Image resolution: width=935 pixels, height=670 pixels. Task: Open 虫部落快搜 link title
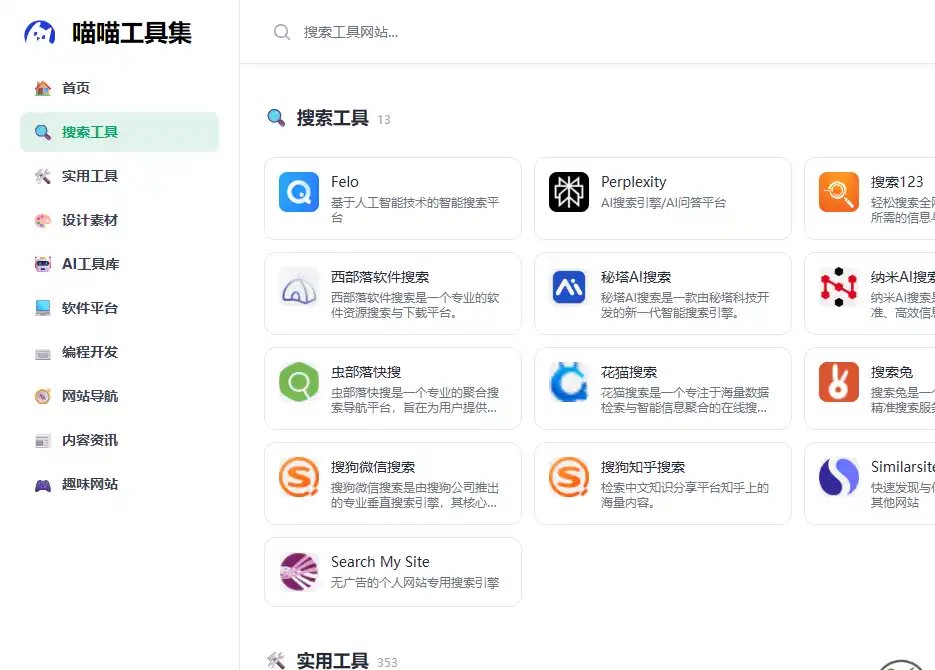(x=366, y=373)
